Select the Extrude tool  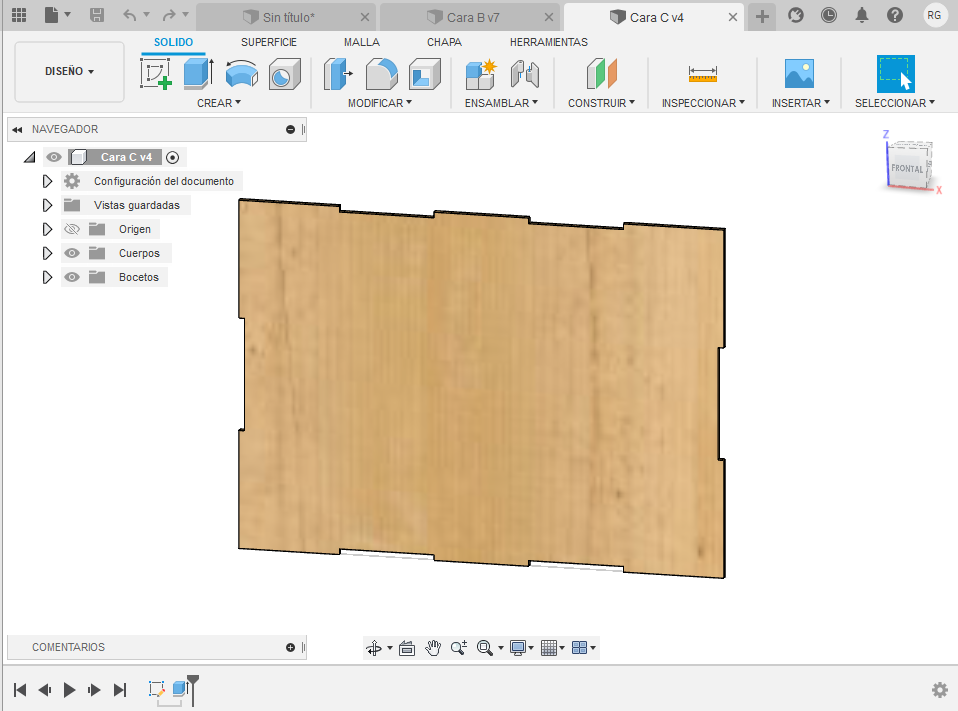coord(199,75)
